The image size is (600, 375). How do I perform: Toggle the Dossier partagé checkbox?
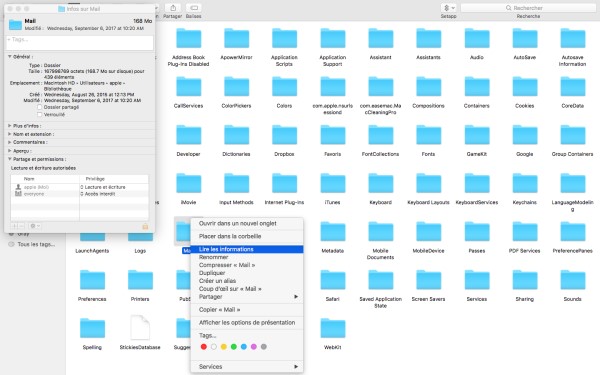[x=39, y=107]
